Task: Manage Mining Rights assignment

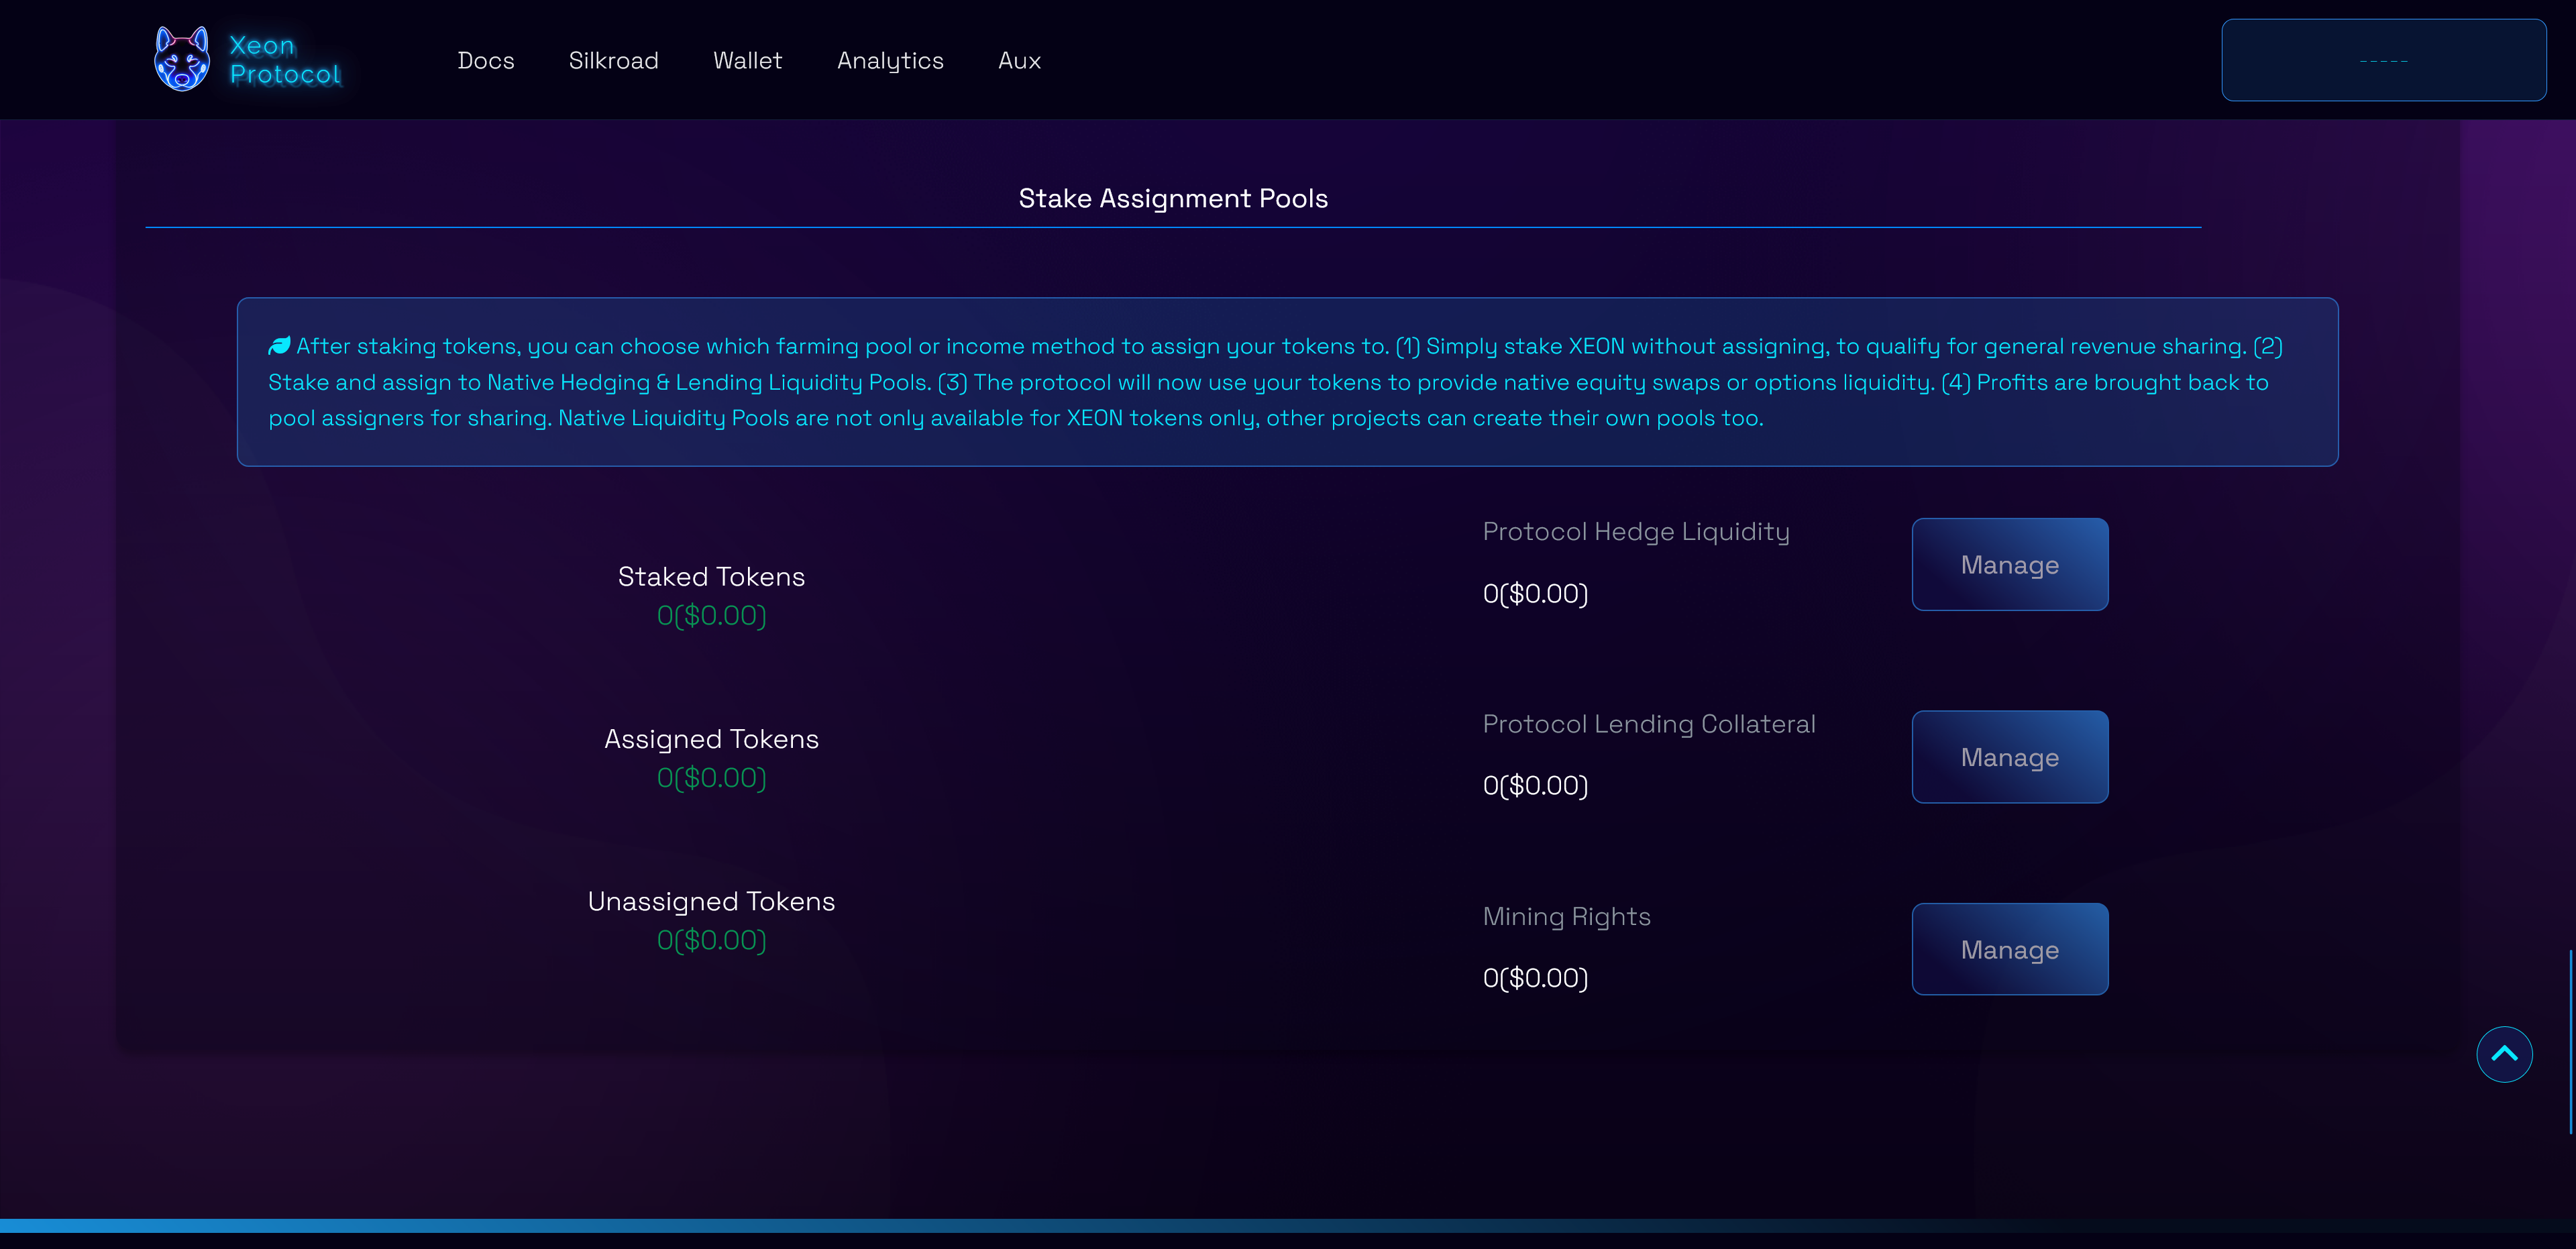Action: [2009, 949]
